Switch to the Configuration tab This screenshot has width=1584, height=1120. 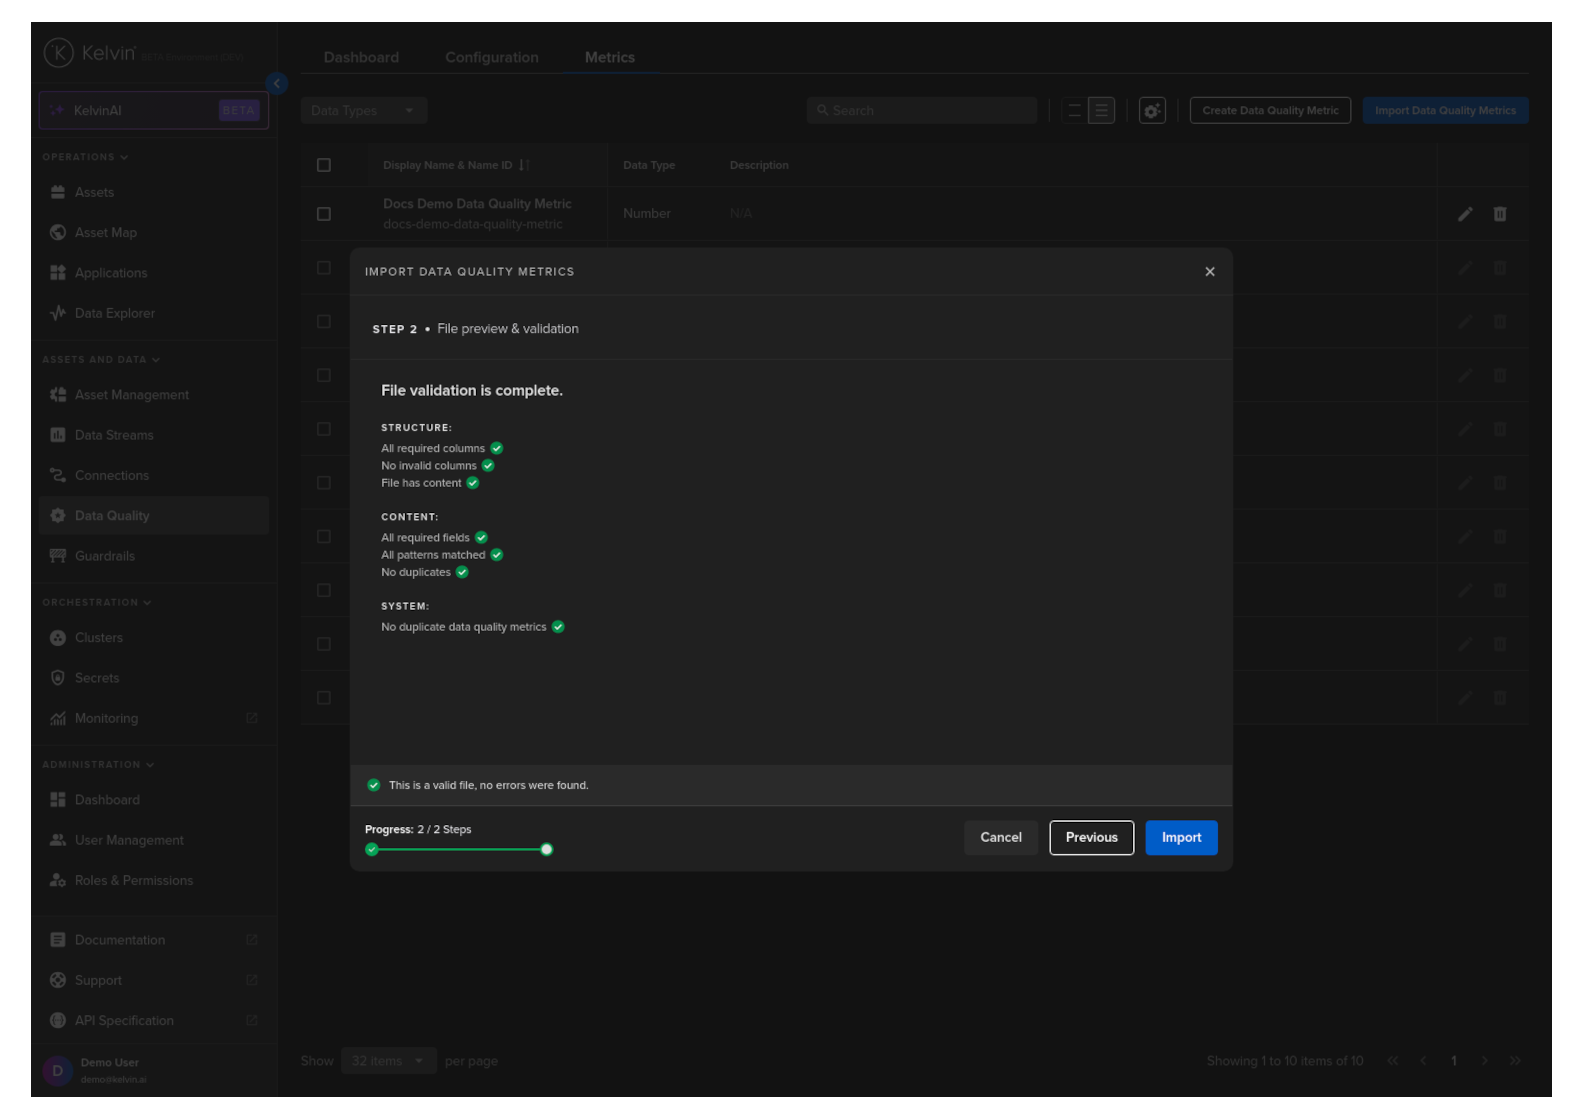point(491,58)
